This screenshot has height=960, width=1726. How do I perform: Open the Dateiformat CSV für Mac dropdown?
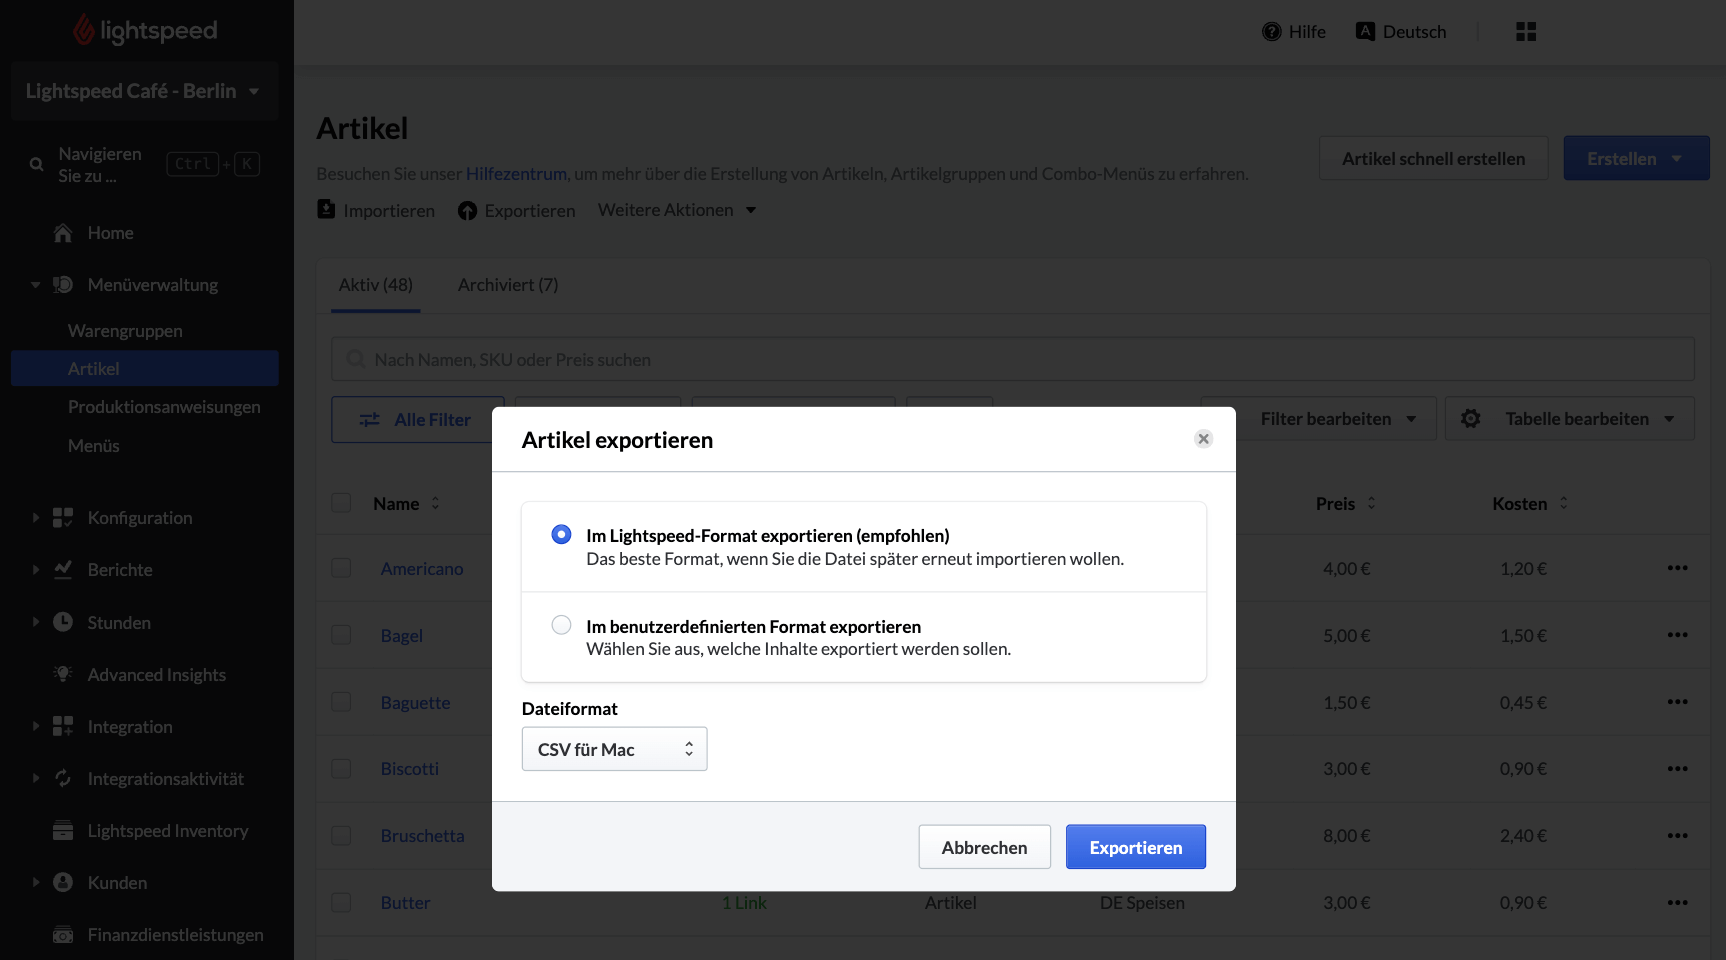[x=614, y=749]
